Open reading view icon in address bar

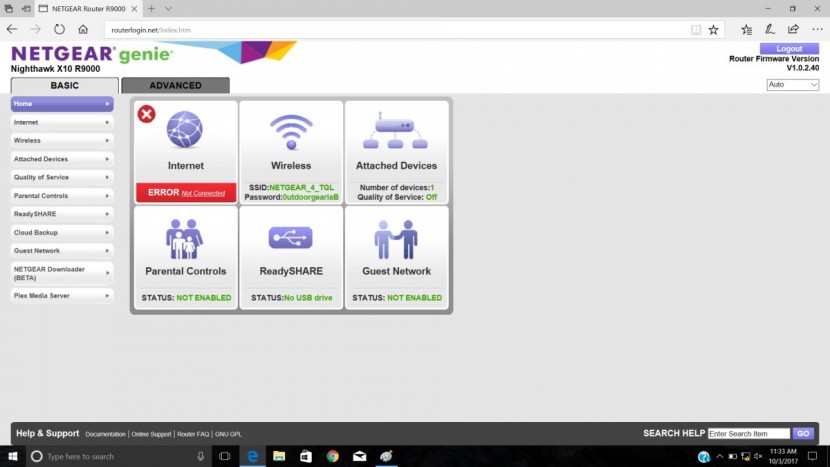(x=696, y=30)
